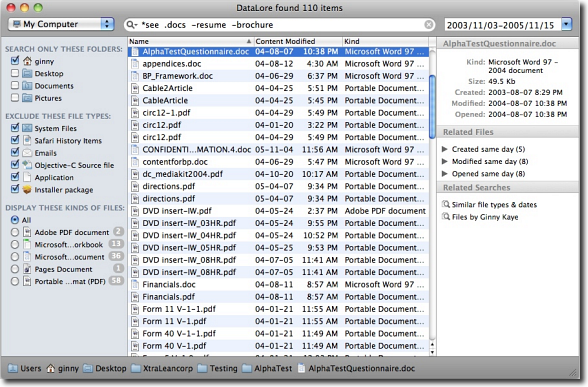Expand Opened same day (8)
The width and height of the screenshot is (588, 387).
point(445,174)
